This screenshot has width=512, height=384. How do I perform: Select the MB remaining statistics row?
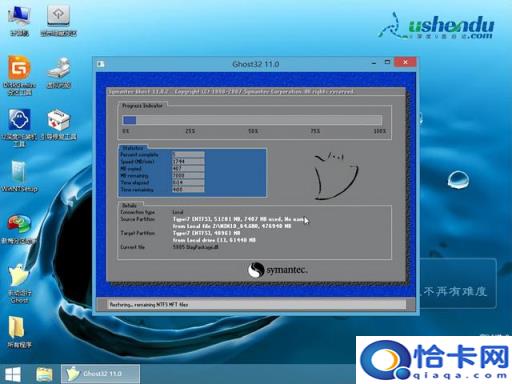click(x=162, y=176)
